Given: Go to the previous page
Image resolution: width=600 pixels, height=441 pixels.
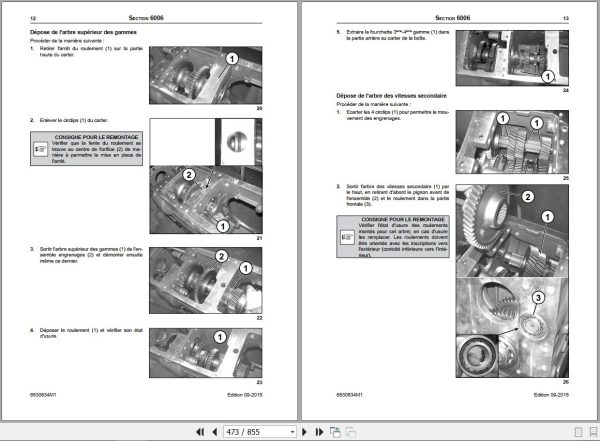Looking at the screenshot, I should tap(214, 432).
